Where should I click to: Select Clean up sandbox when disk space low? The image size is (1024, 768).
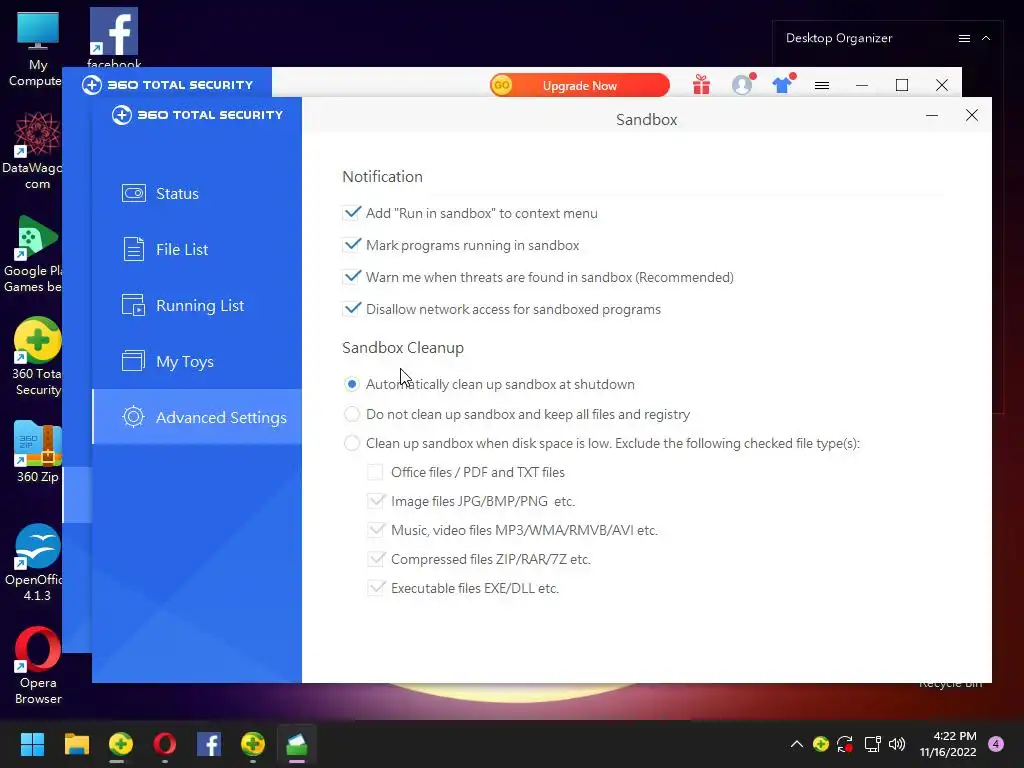[x=351, y=443]
